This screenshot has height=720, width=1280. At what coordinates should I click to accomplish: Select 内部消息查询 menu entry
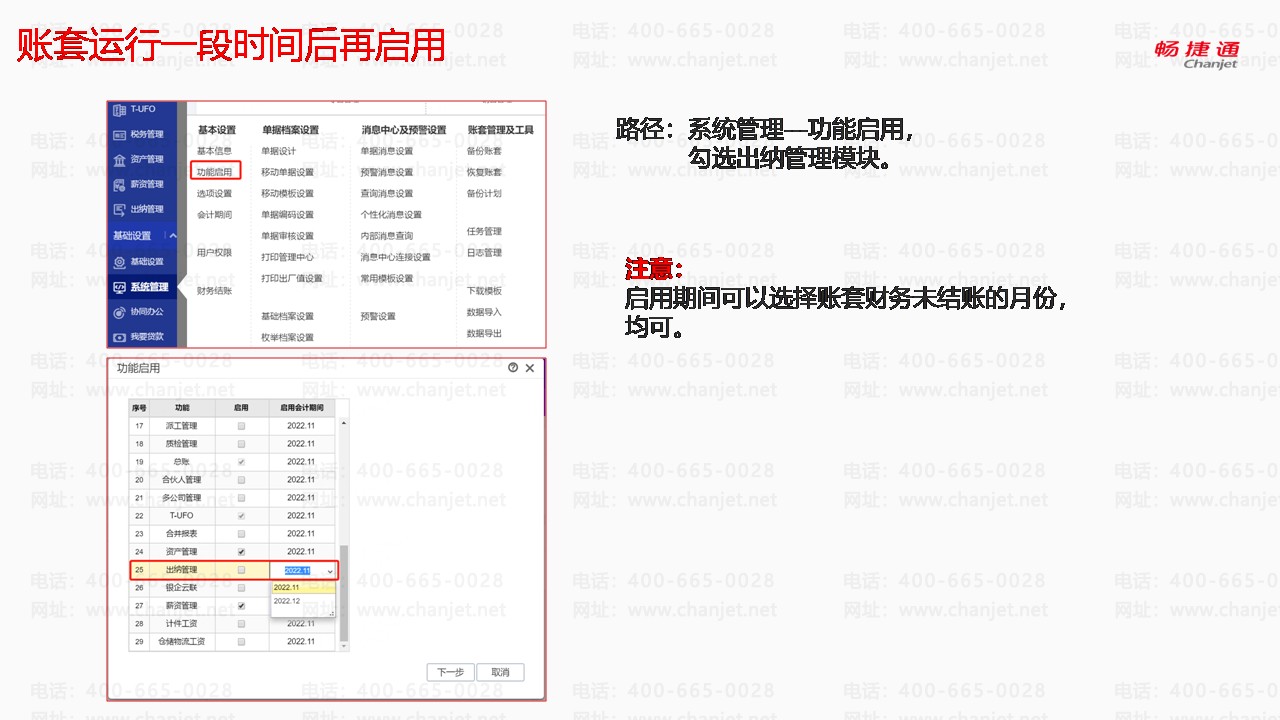coord(387,236)
